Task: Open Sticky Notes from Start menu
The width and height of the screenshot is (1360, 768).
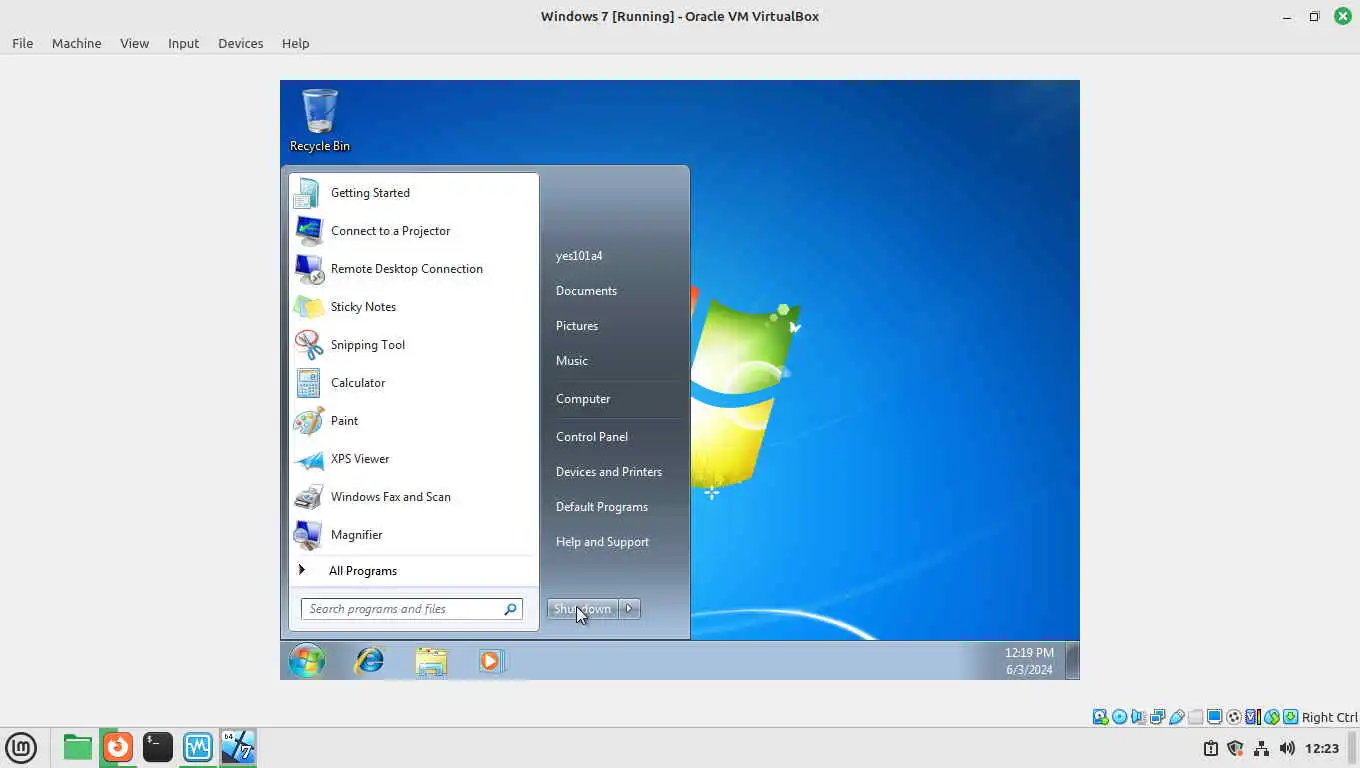Action: click(x=414, y=307)
